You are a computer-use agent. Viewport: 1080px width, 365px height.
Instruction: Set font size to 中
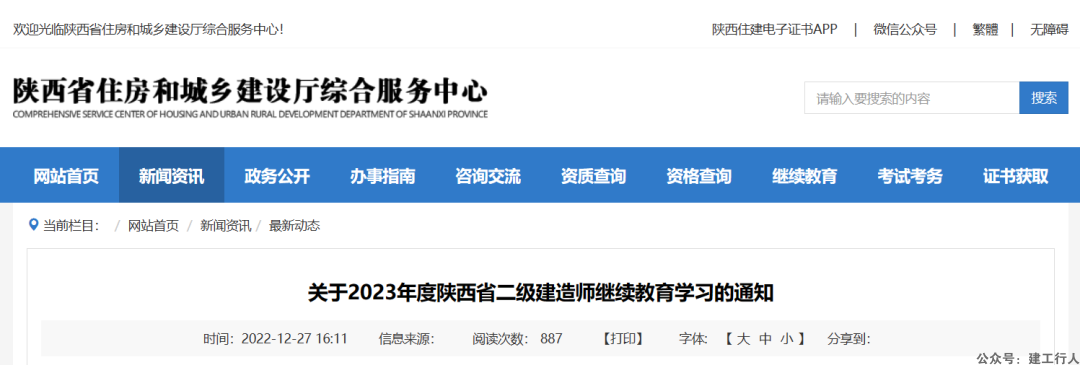pyautogui.click(x=765, y=338)
